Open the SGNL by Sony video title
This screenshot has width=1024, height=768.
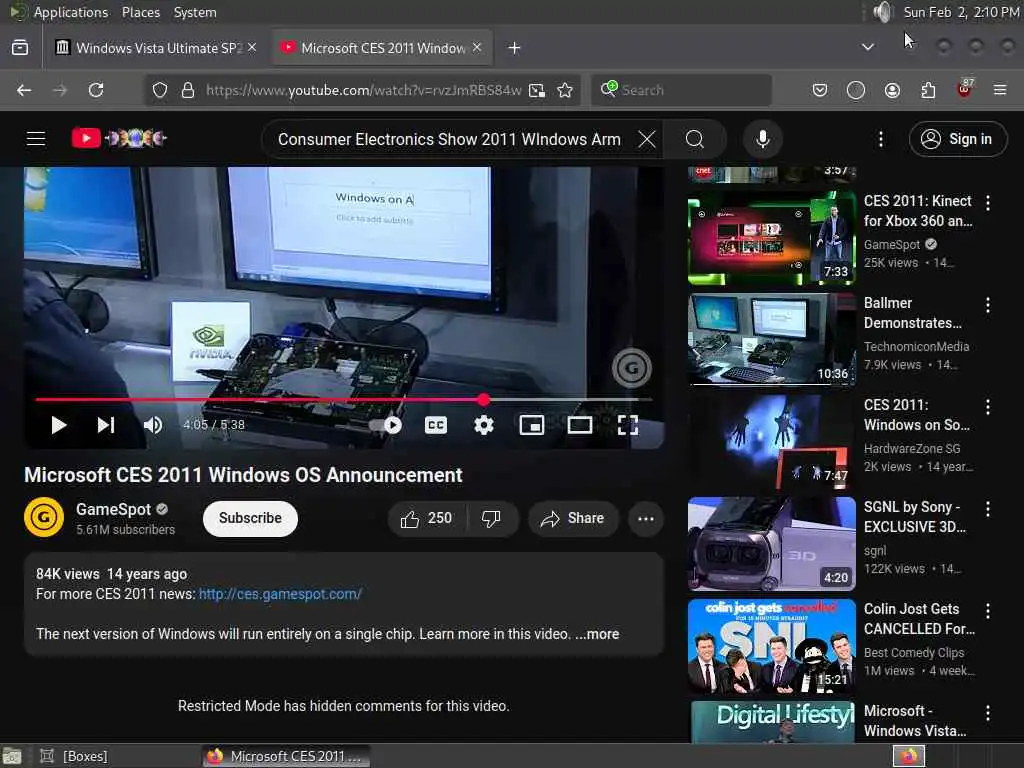[x=914, y=517]
